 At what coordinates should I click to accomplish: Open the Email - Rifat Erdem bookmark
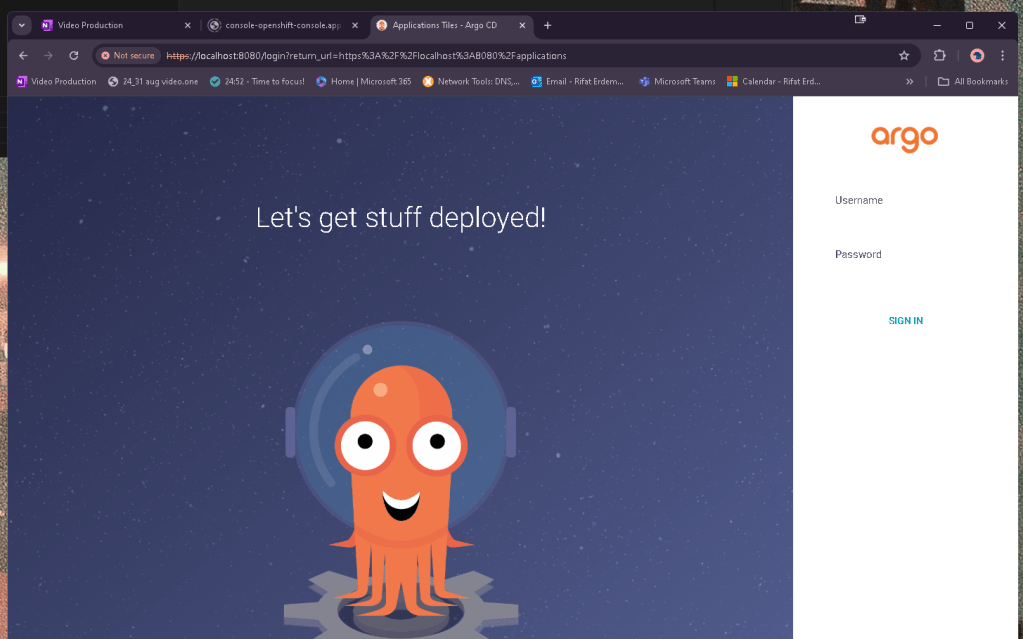click(577, 82)
